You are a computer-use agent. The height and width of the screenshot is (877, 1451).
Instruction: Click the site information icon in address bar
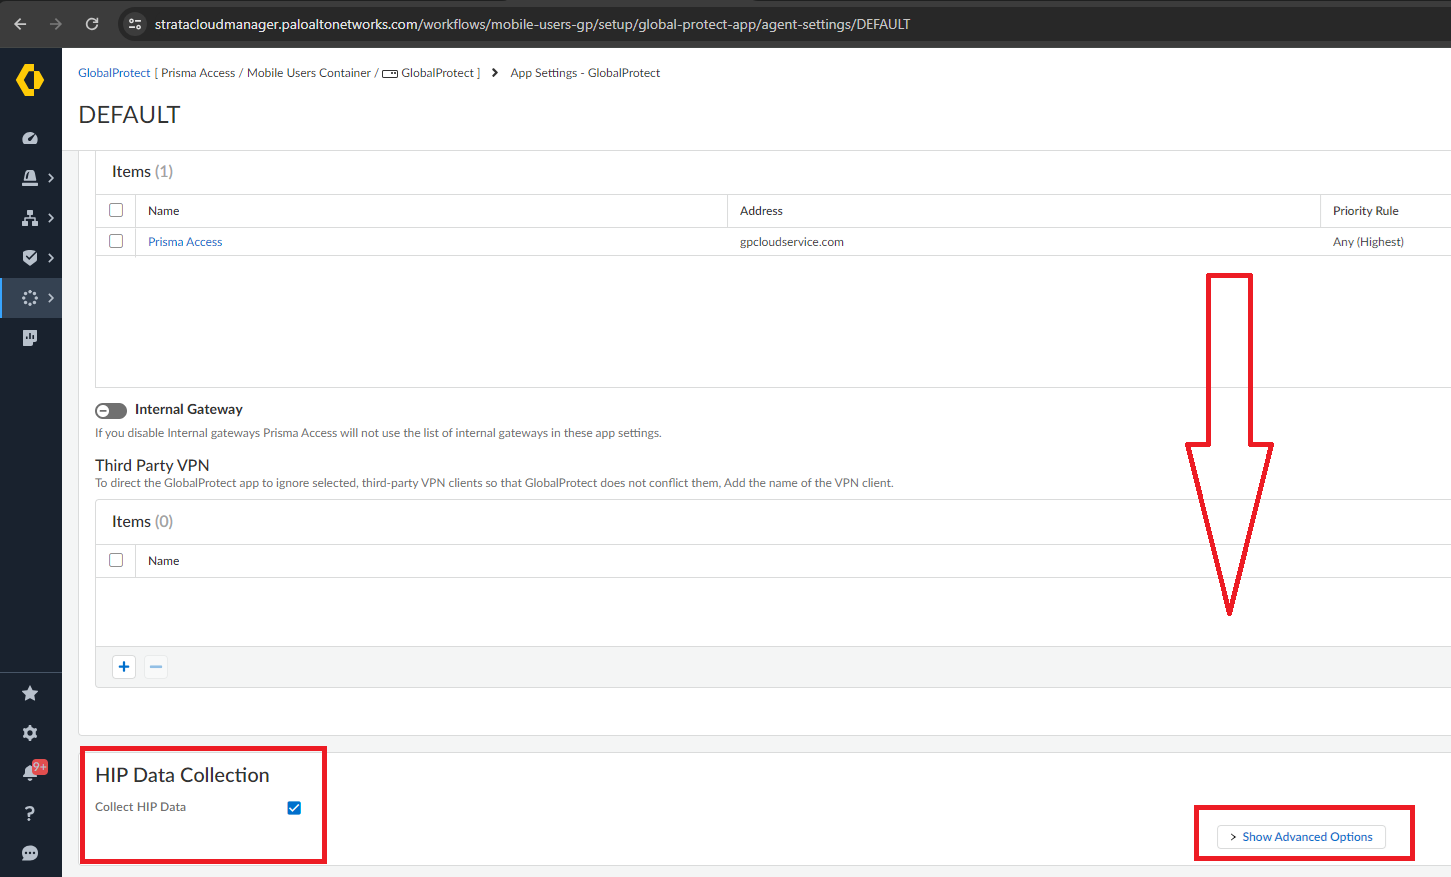click(x=135, y=24)
